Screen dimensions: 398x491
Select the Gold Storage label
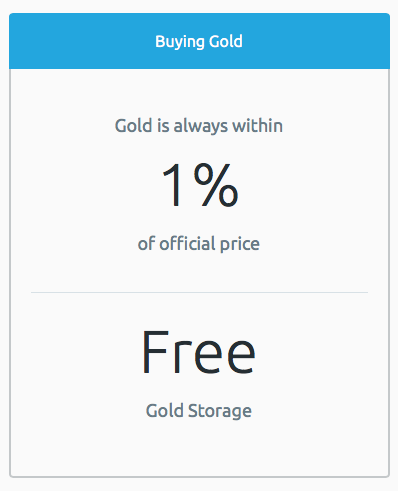click(199, 411)
